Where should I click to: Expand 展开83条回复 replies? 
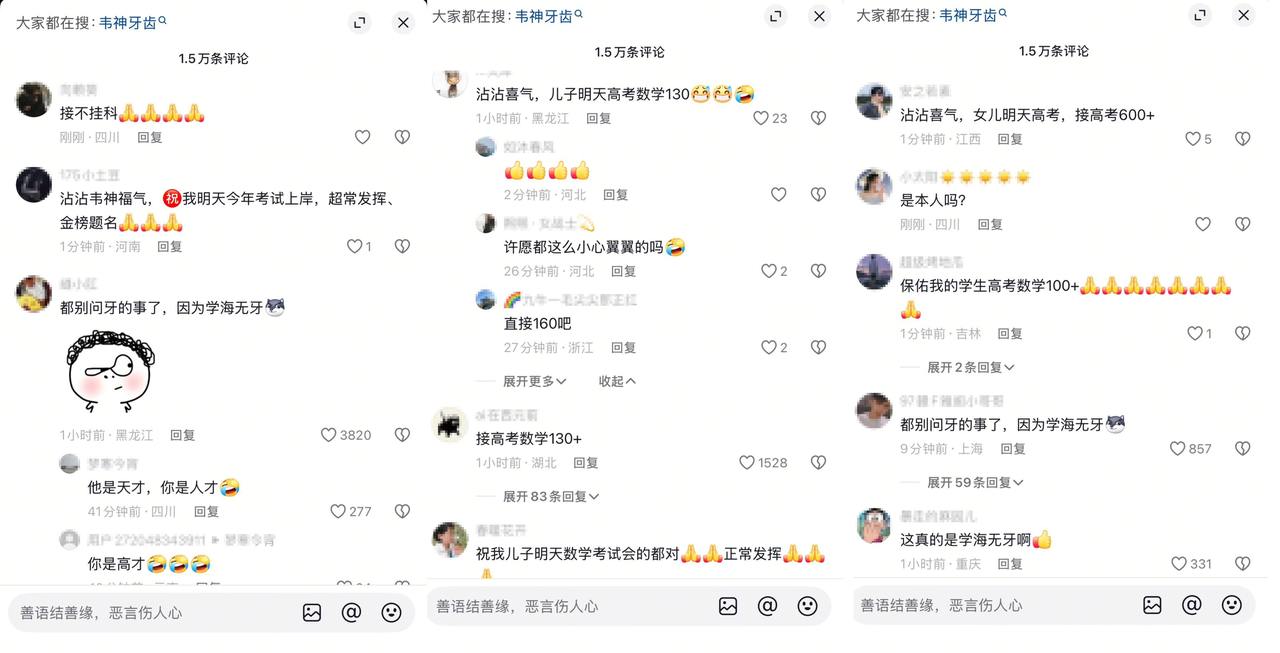click(551, 496)
